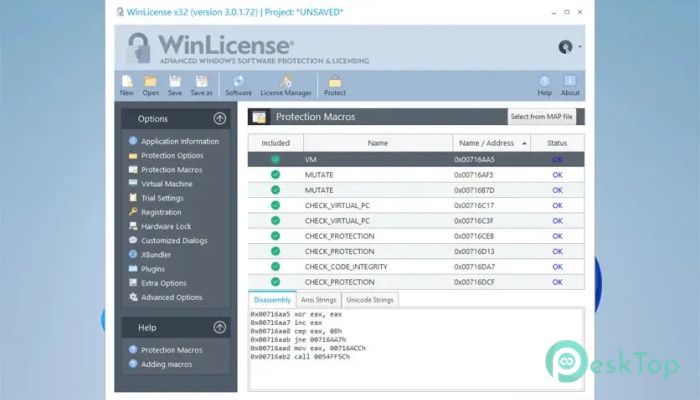The height and width of the screenshot is (400, 700).
Task: Click the New project toolbar icon
Action: [127, 85]
